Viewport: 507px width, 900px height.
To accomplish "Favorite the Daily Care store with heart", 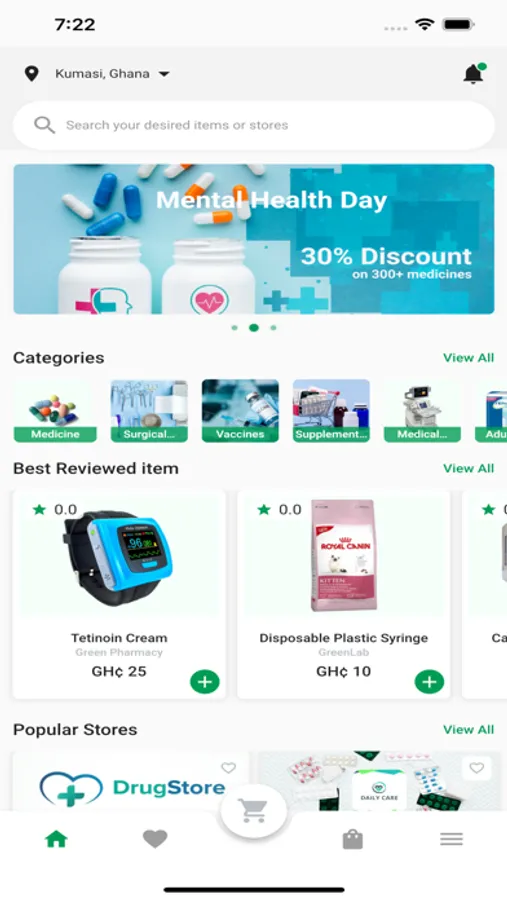I will (477, 768).
